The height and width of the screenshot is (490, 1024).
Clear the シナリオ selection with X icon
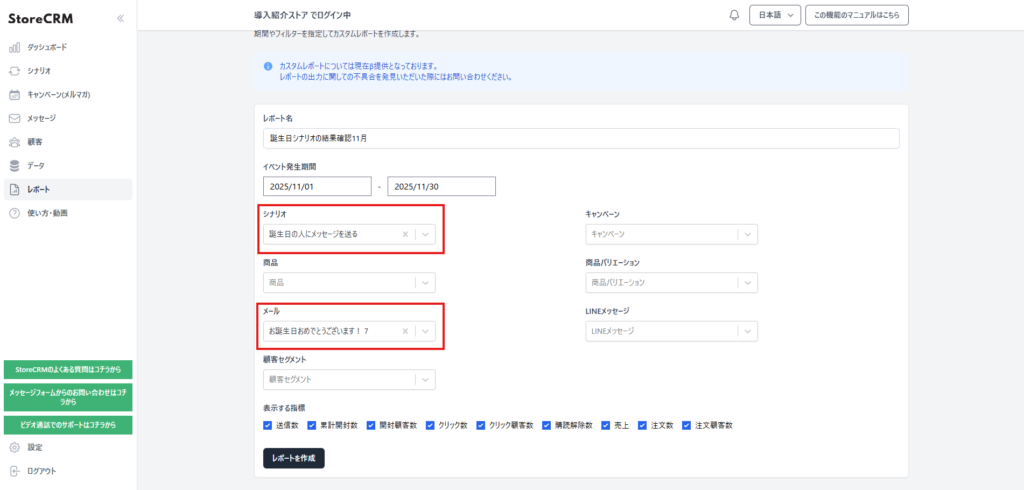click(x=405, y=234)
